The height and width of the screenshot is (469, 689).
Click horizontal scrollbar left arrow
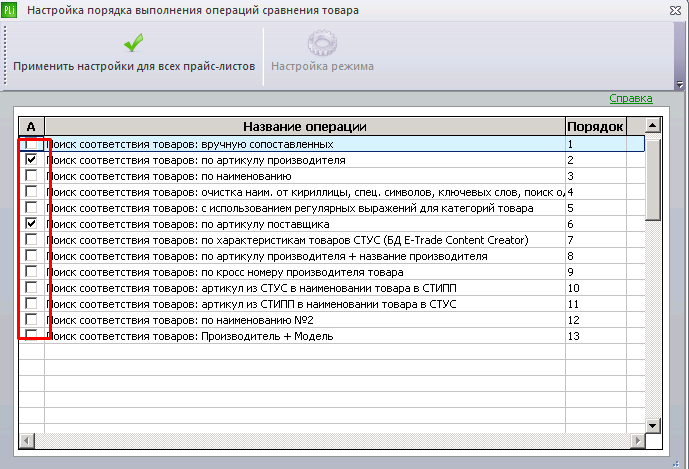pos(27,440)
